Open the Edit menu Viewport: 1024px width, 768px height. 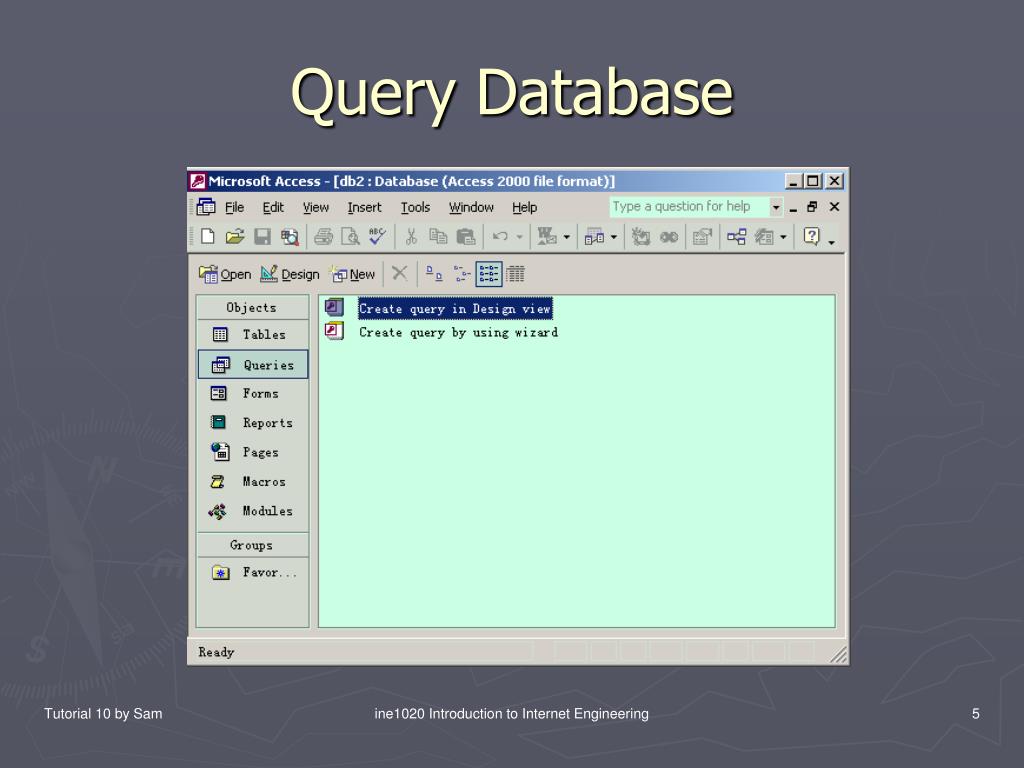(273, 208)
